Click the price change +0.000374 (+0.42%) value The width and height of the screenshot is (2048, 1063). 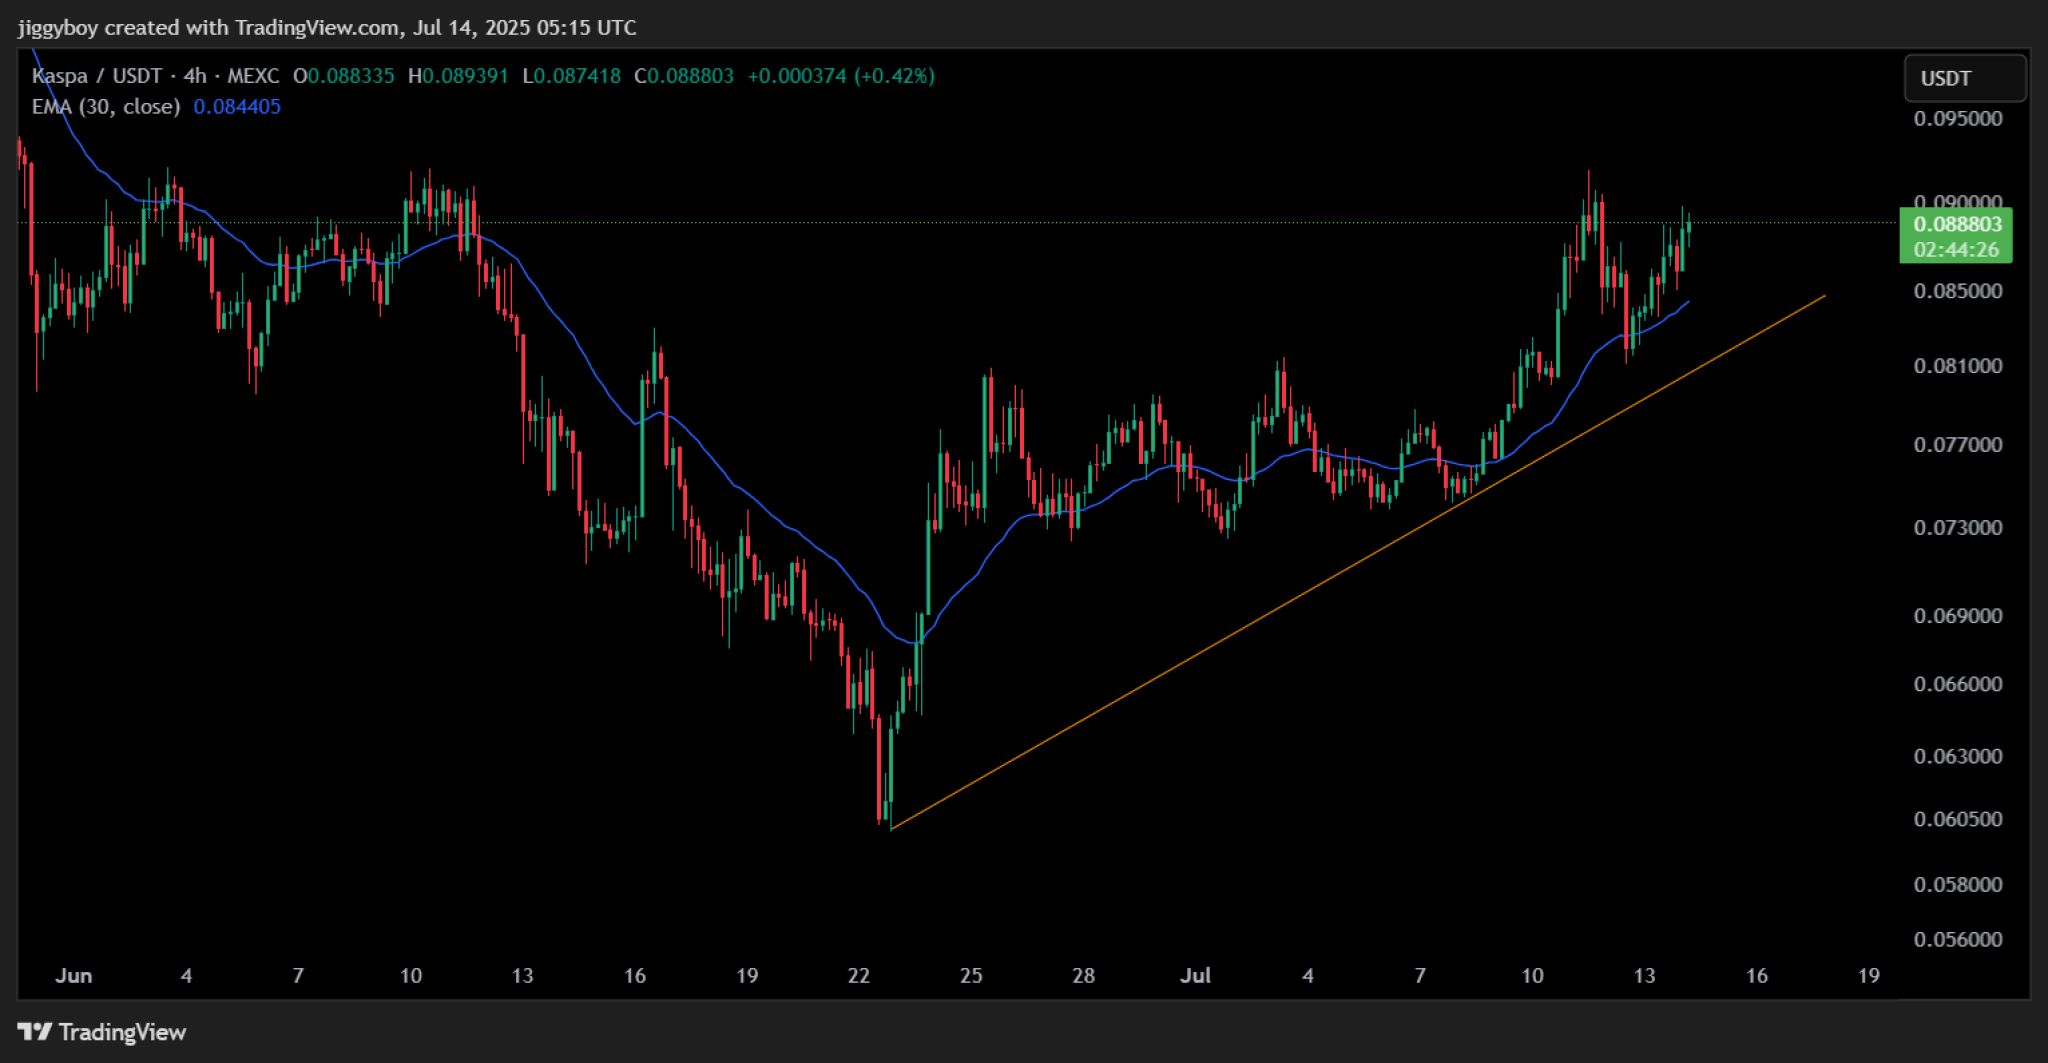(841, 76)
